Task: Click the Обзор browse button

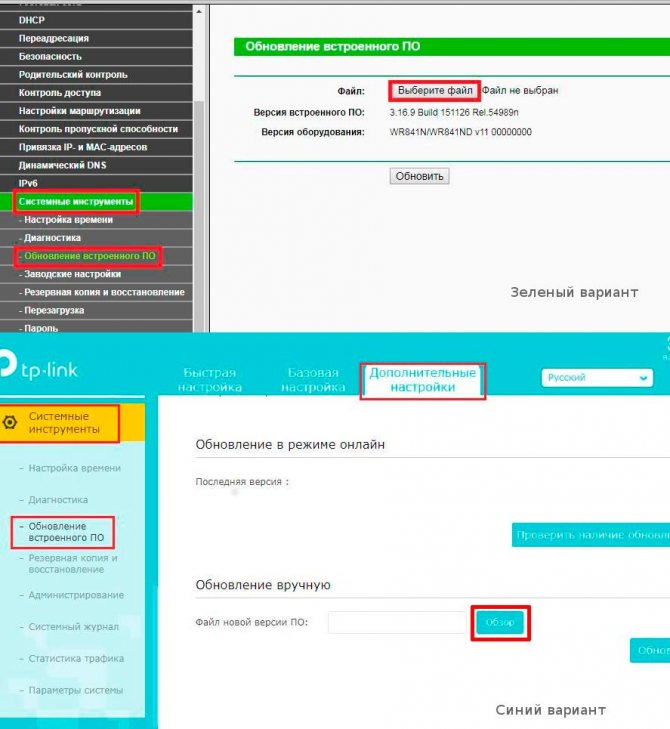Action: pos(500,623)
